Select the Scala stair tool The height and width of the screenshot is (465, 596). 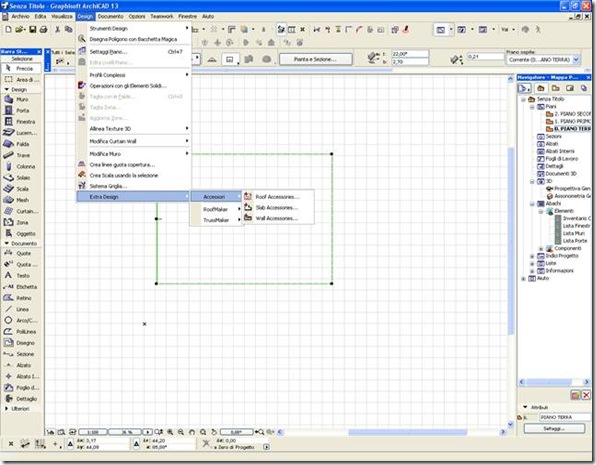[21, 189]
